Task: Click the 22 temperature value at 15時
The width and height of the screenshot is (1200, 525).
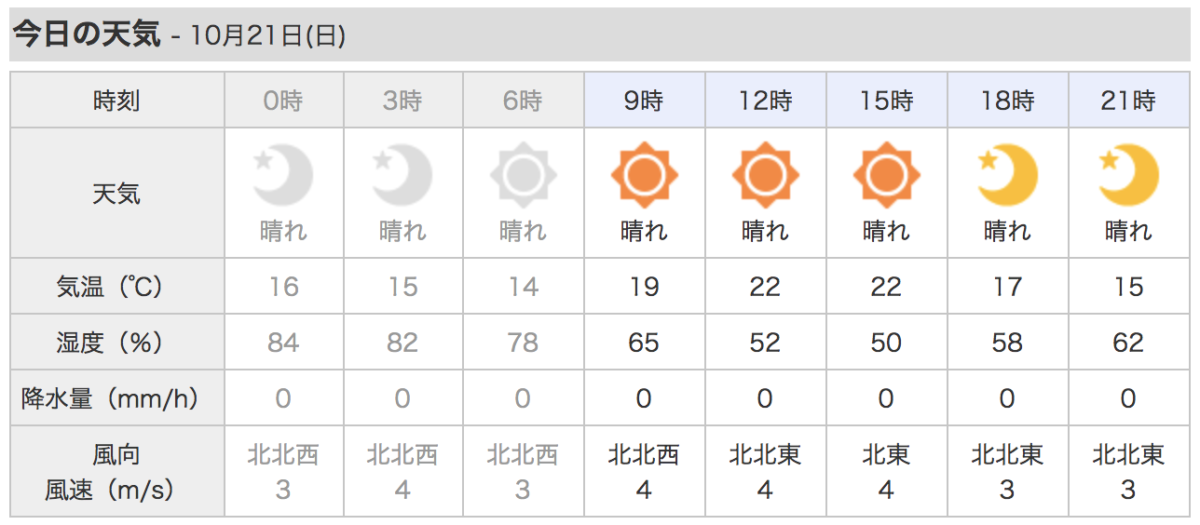Action: tap(886, 287)
